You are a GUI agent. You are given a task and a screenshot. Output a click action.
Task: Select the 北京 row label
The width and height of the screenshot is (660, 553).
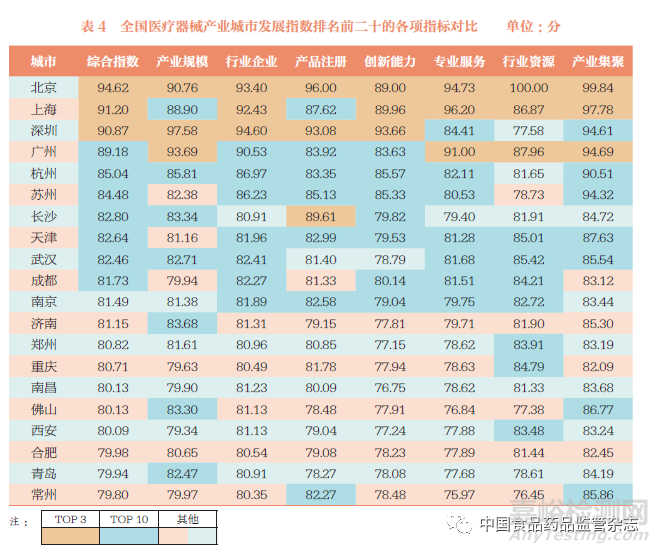pos(43,88)
